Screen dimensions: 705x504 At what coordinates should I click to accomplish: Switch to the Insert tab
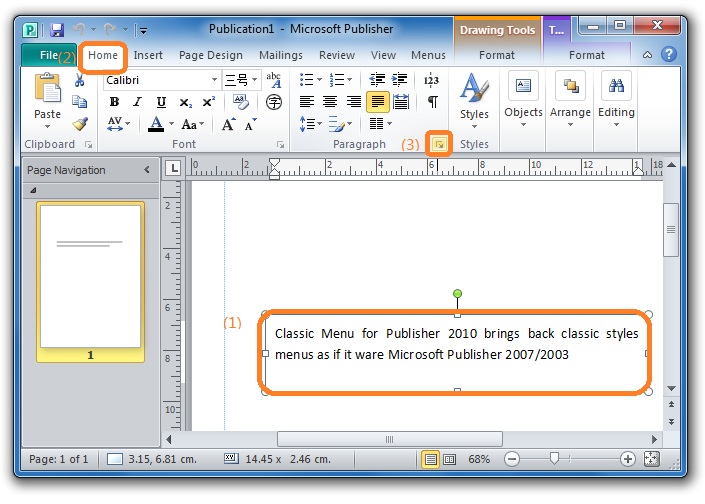click(x=148, y=55)
